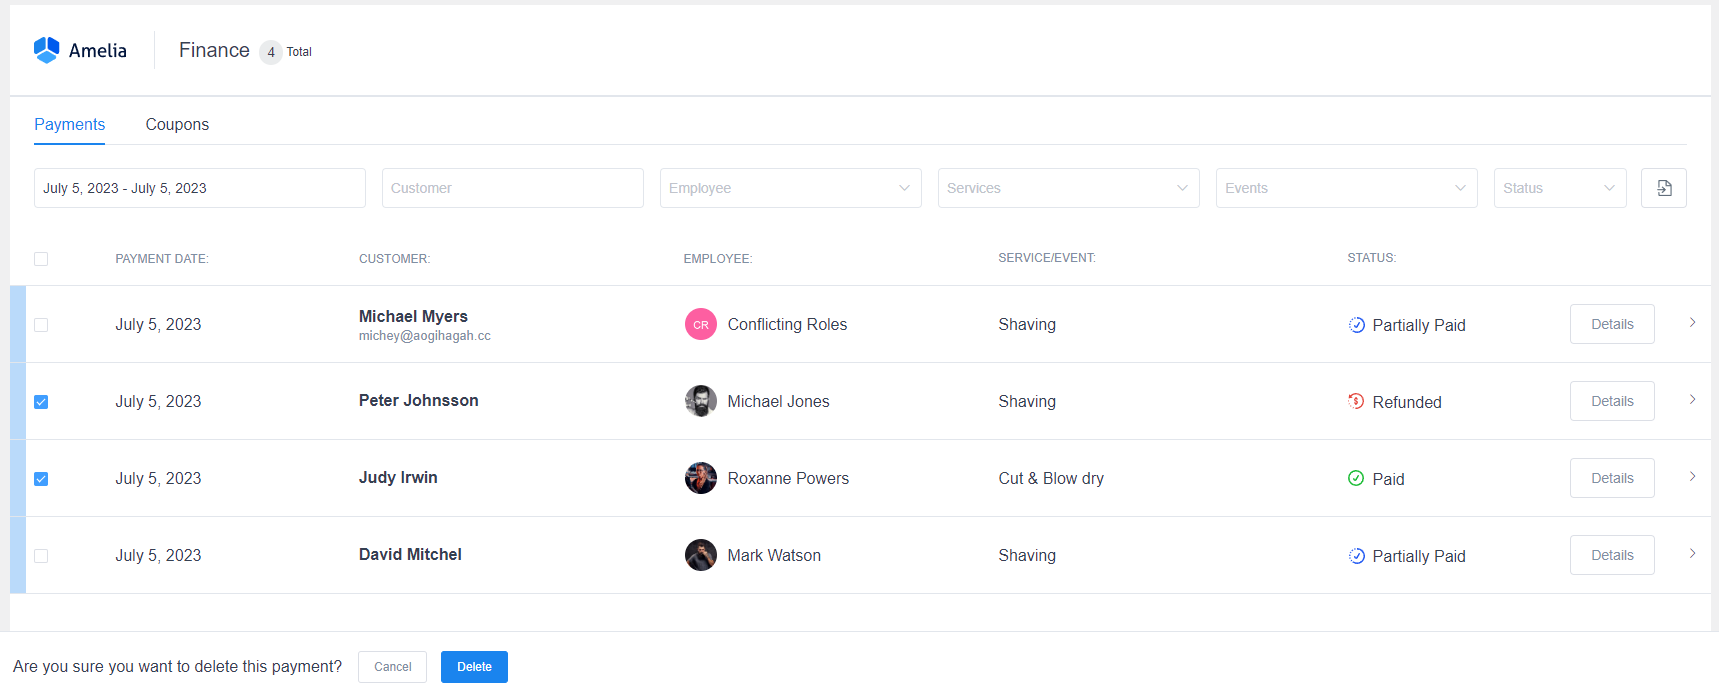Click the export payments file icon
The width and height of the screenshot is (1719, 695).
[1663, 188]
